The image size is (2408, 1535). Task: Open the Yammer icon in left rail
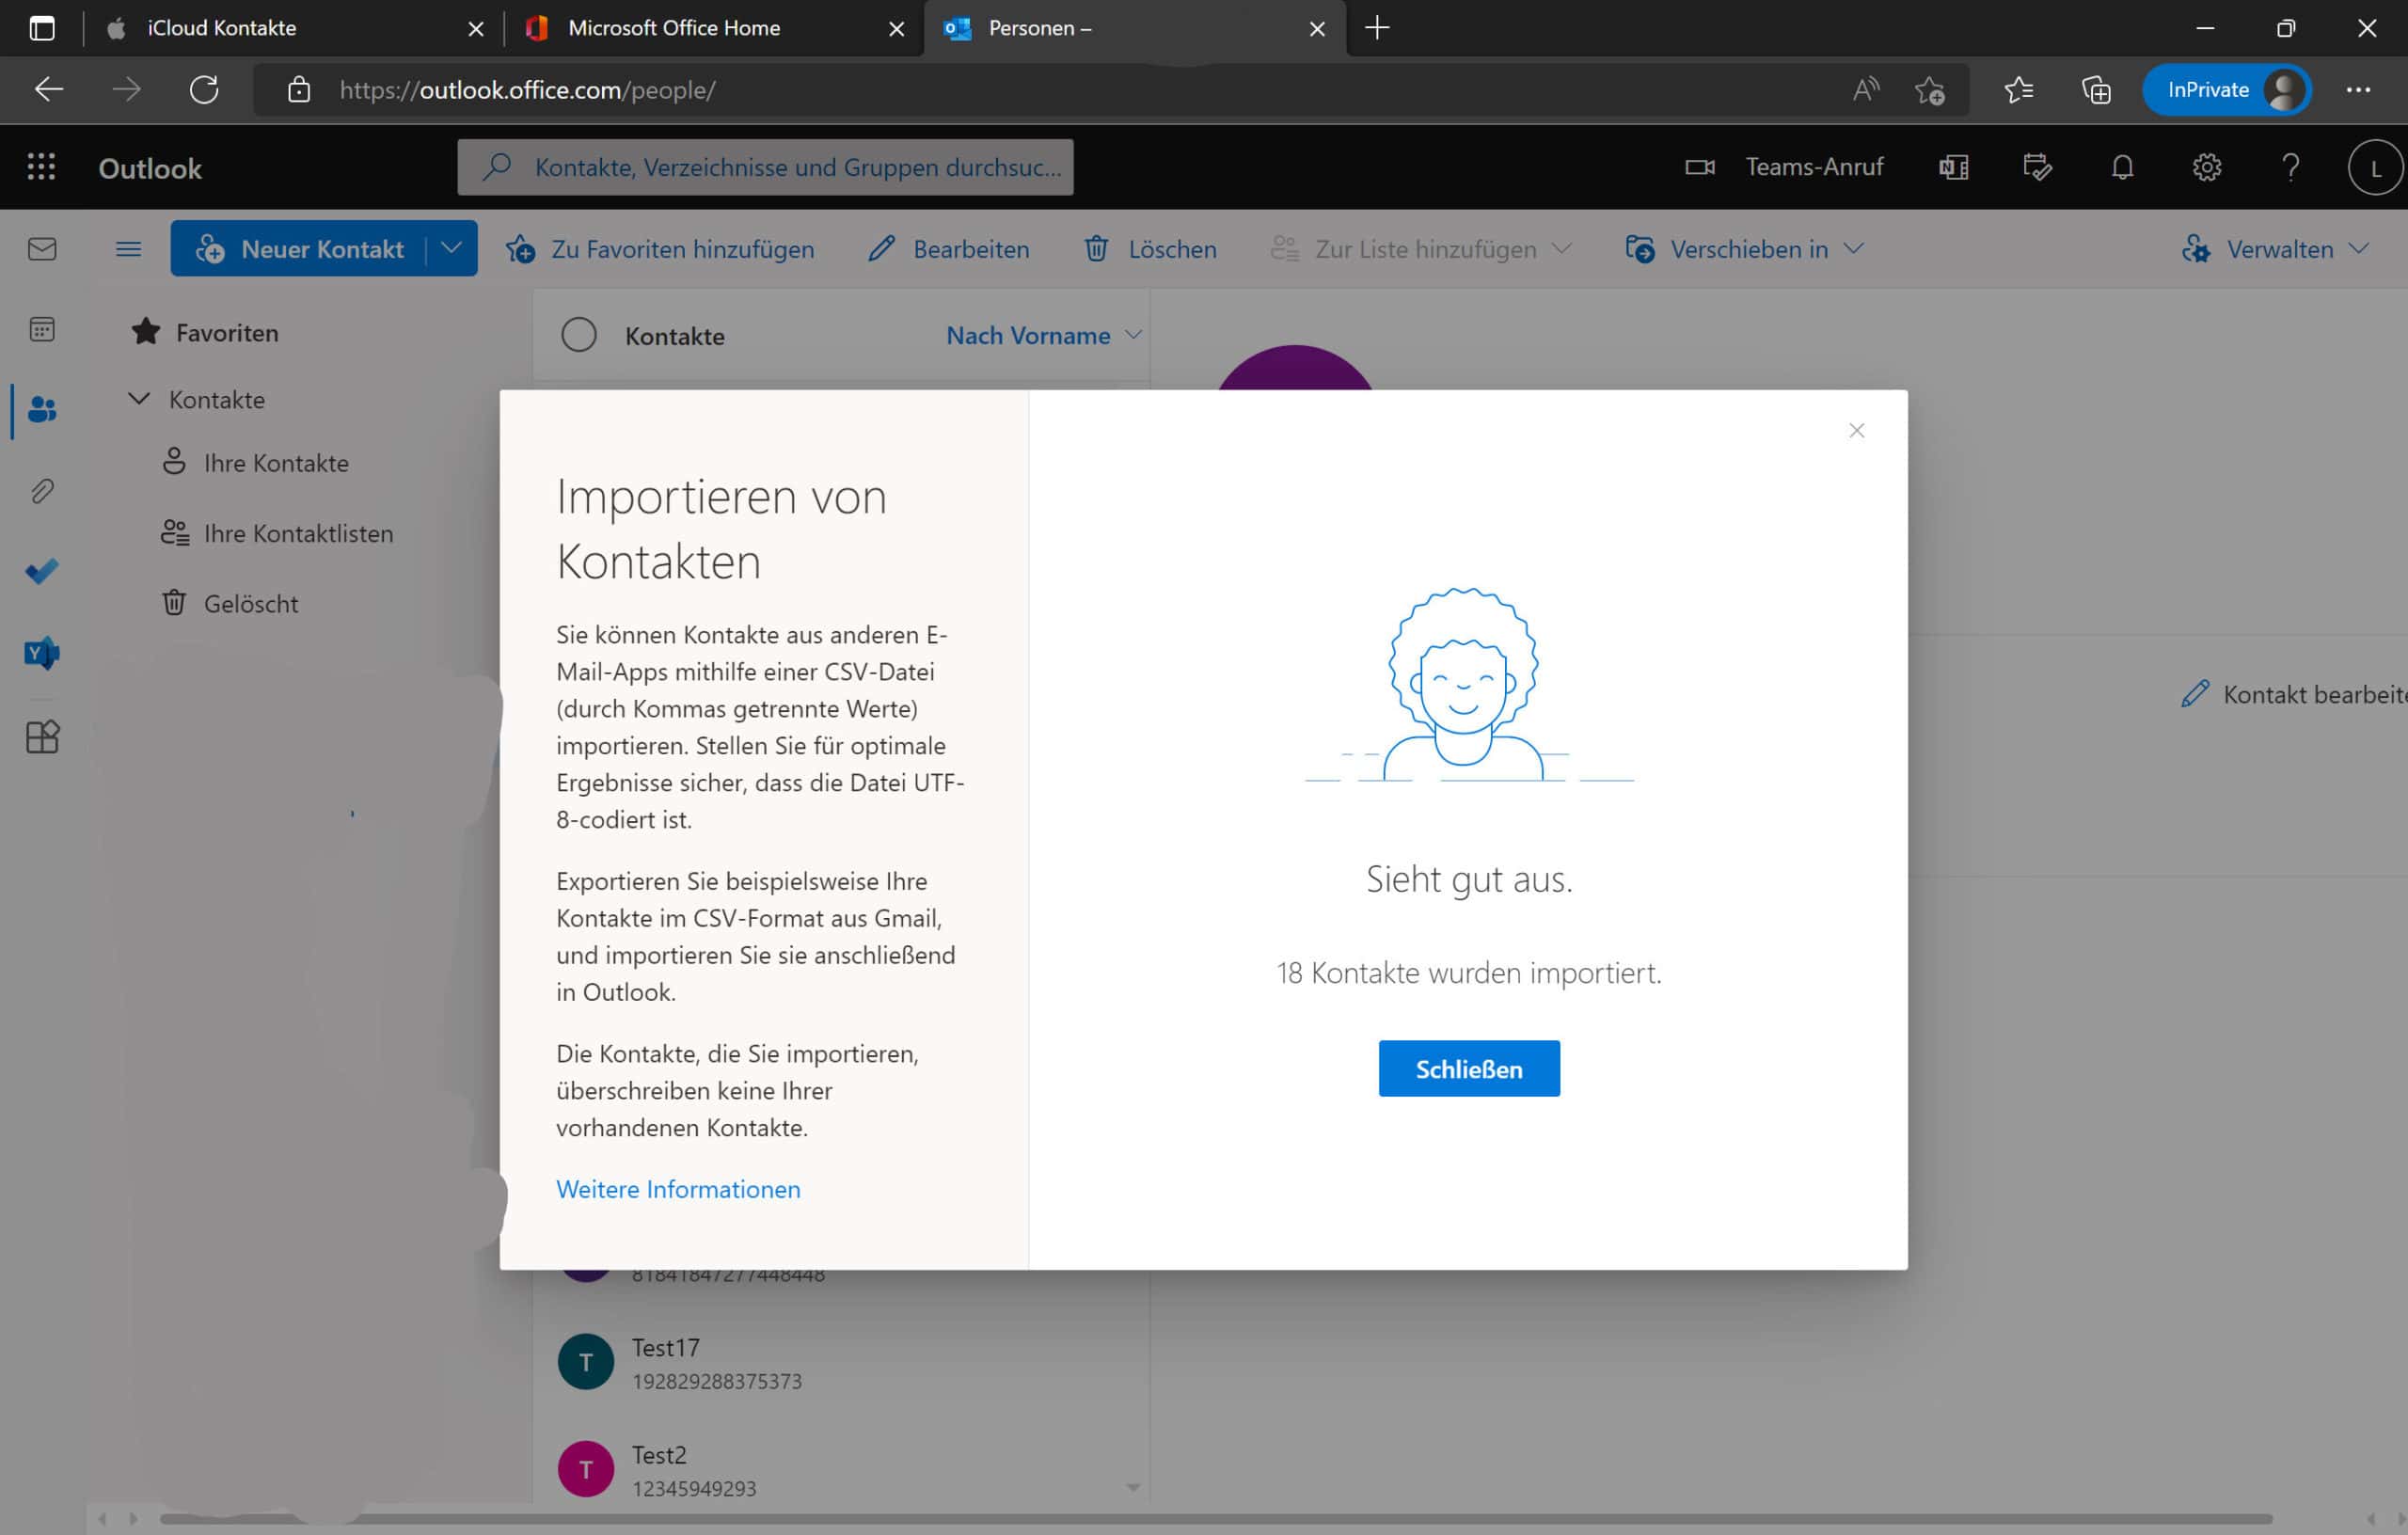click(42, 654)
